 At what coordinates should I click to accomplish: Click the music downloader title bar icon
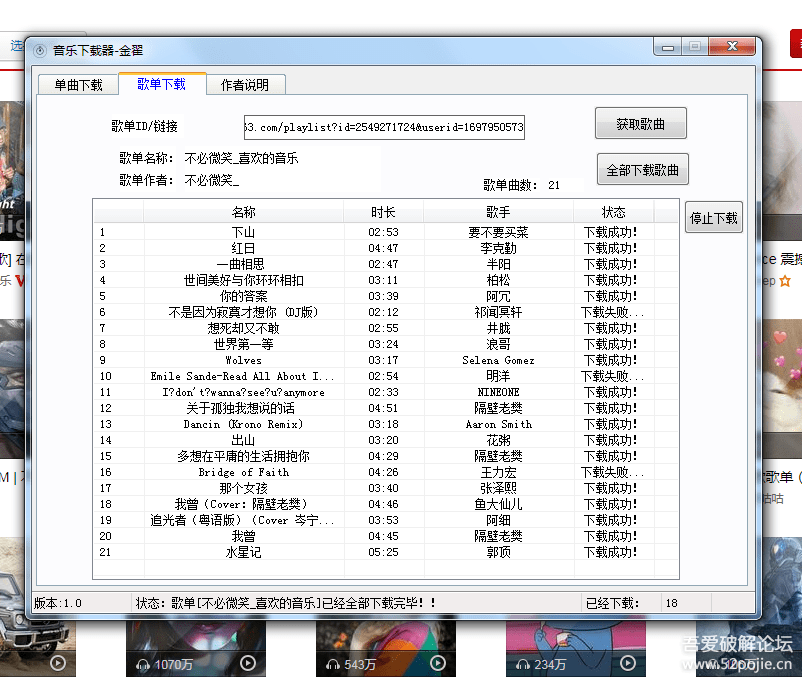40,51
